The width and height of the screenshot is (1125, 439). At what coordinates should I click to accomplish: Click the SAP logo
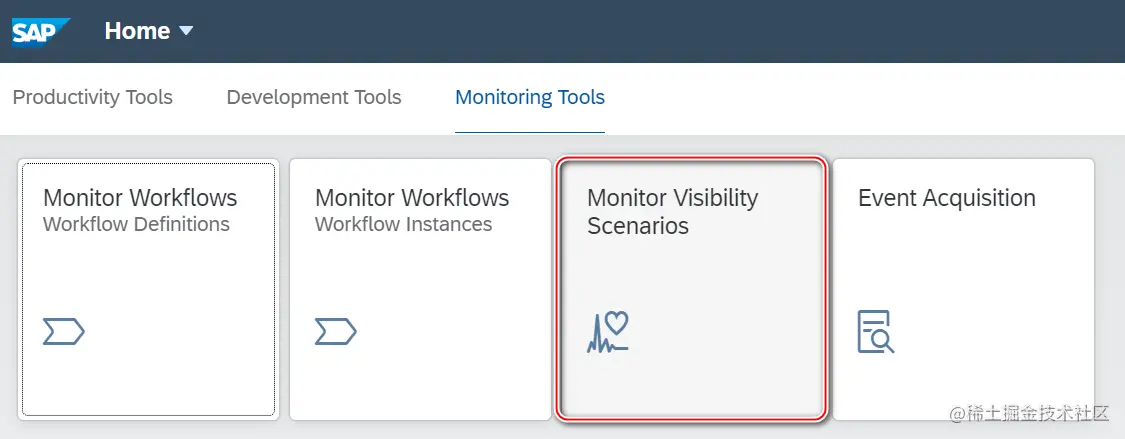(40, 31)
